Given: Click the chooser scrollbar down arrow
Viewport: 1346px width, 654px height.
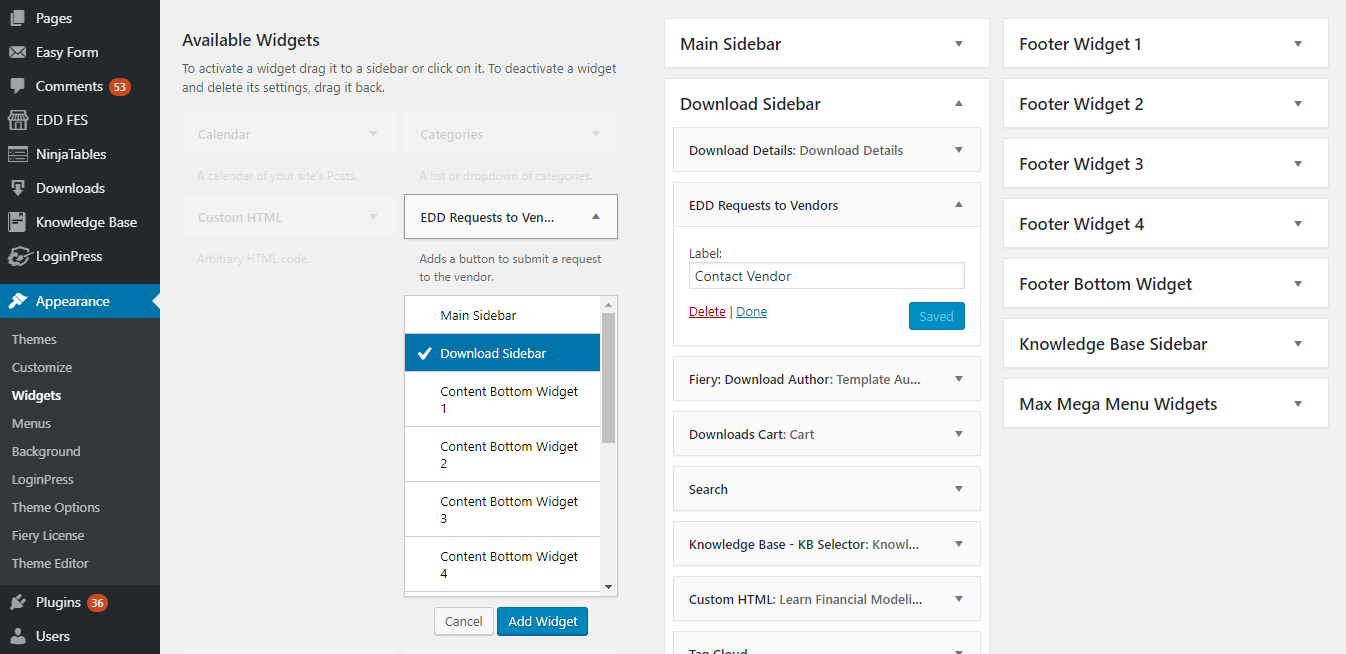Looking at the screenshot, I should (608, 587).
